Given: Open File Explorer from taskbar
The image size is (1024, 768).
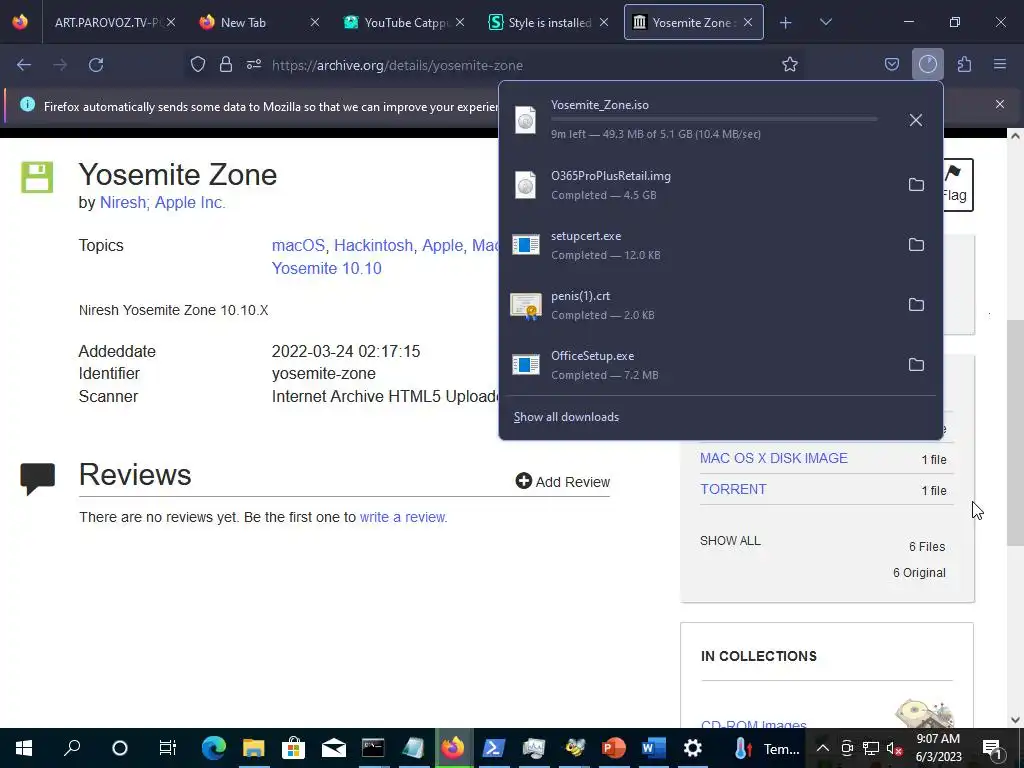Looking at the screenshot, I should pos(254,748).
